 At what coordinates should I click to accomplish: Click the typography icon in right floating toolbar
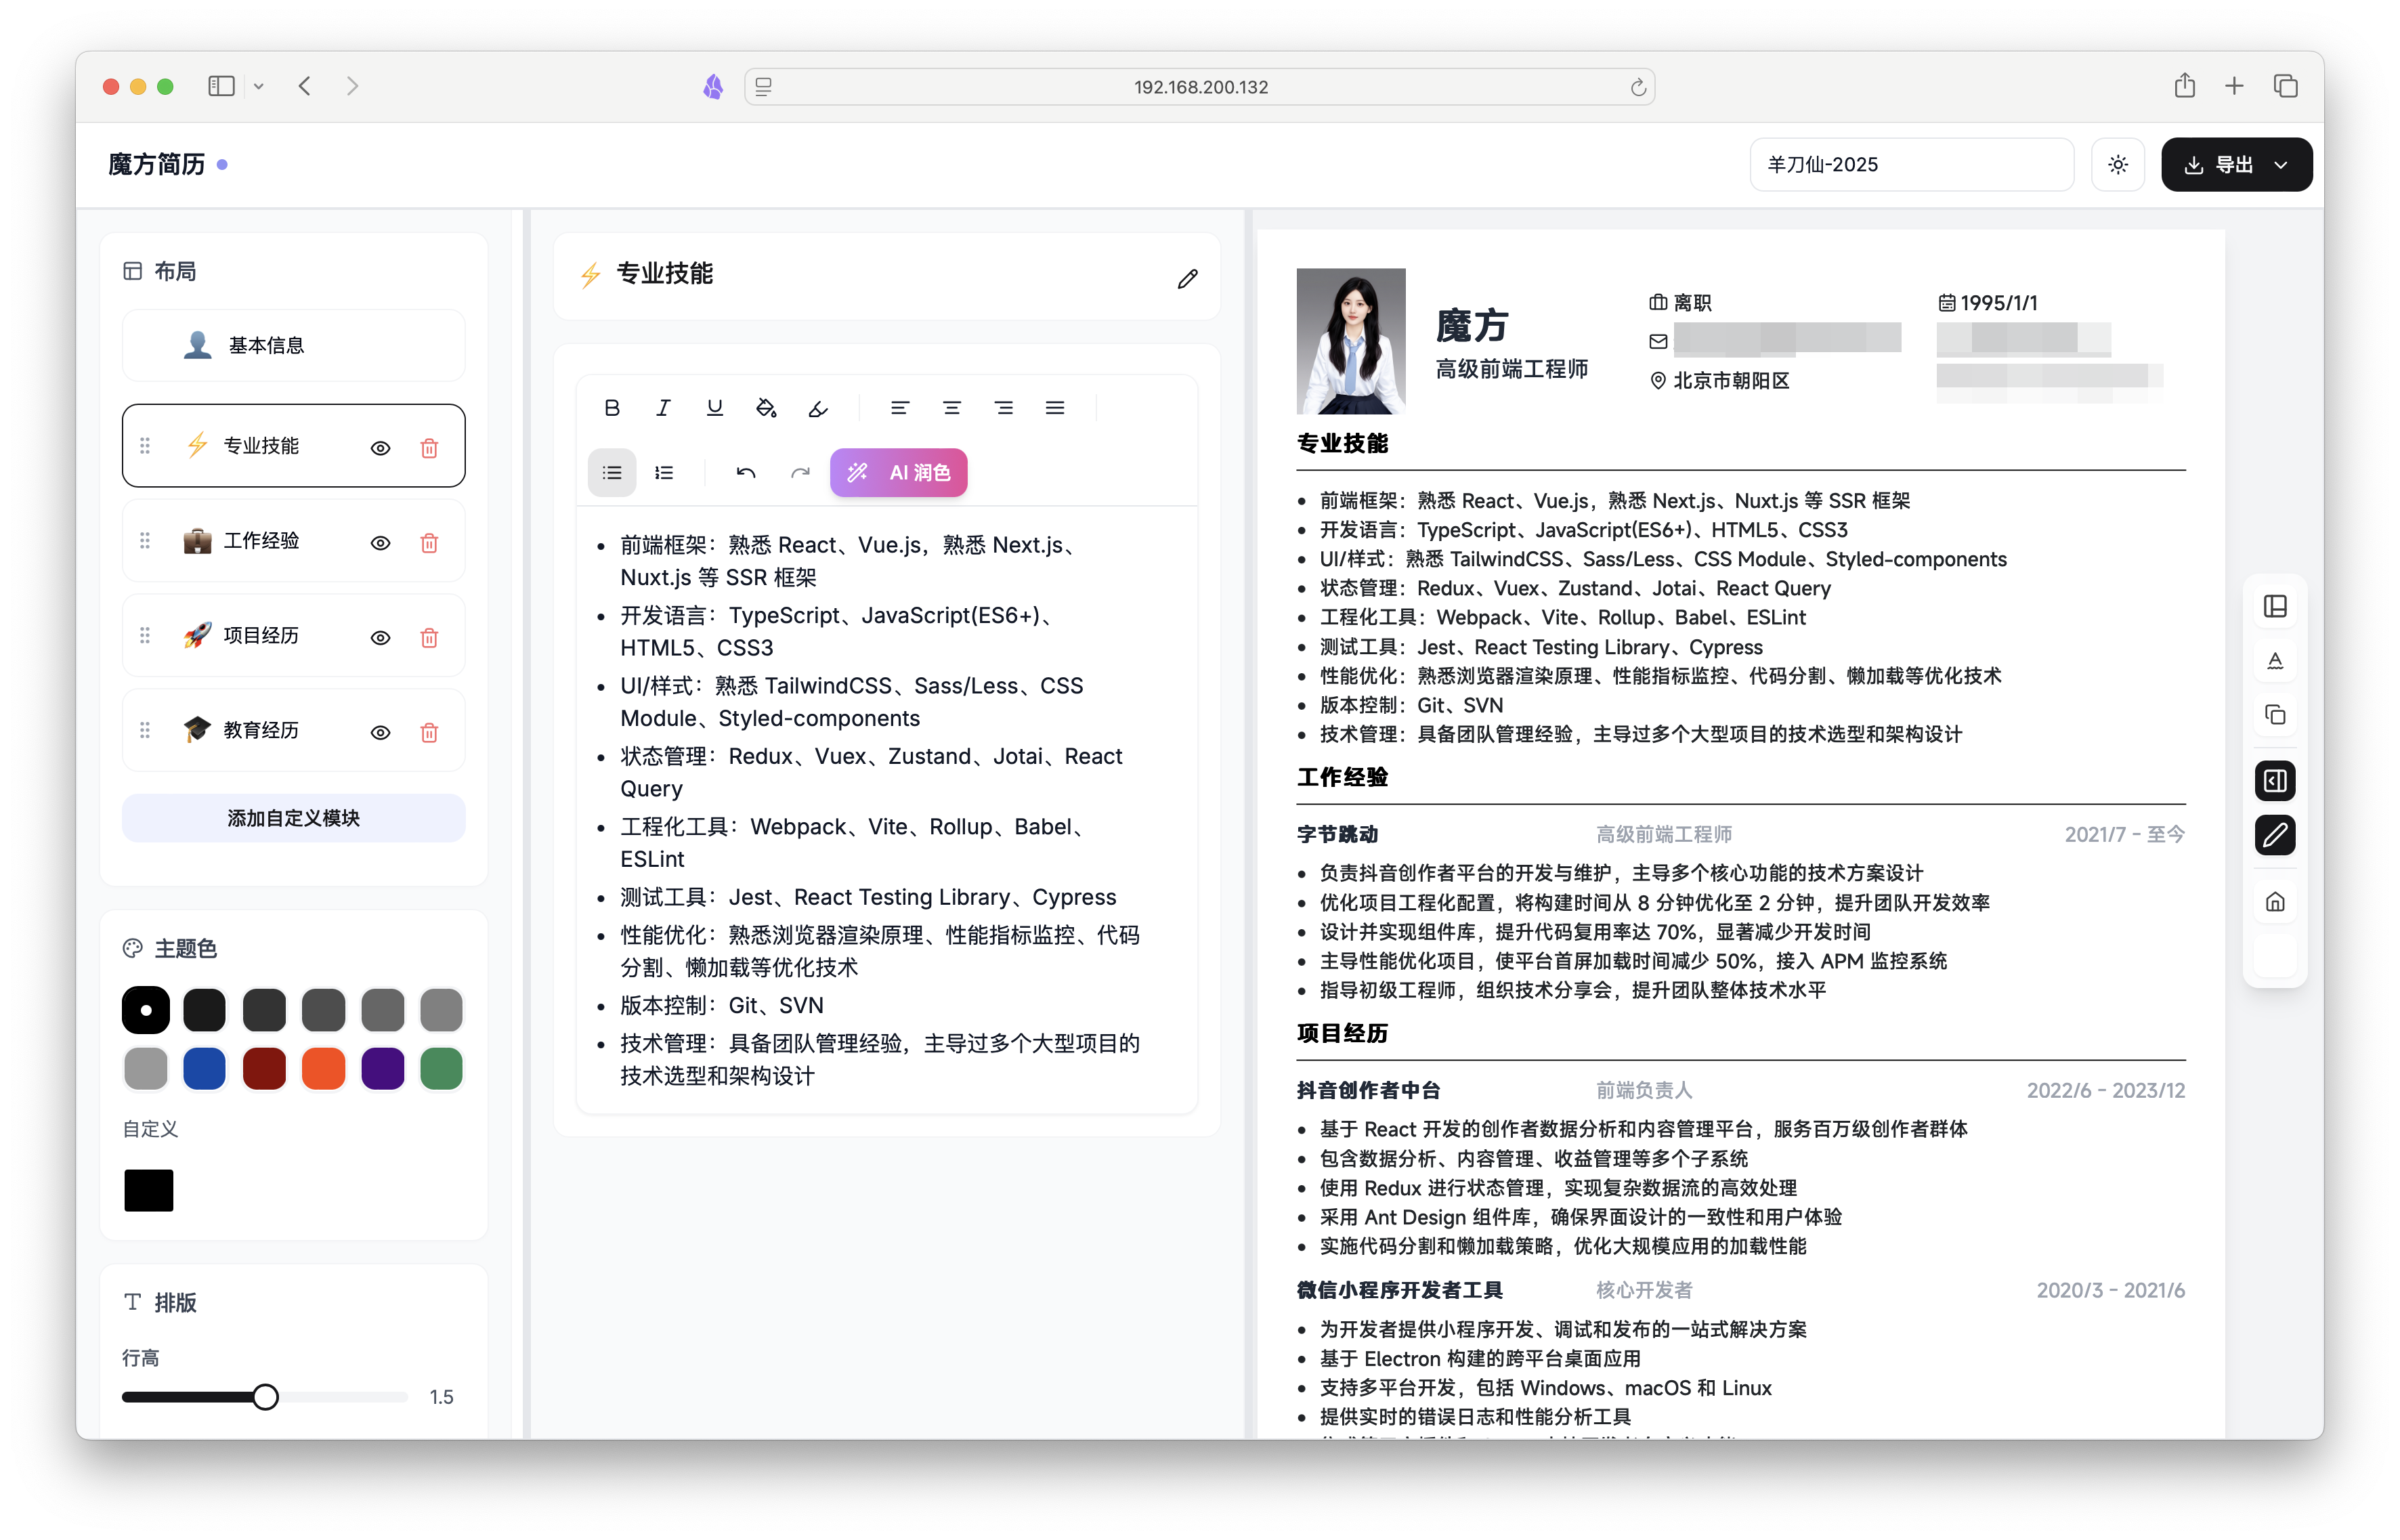[2275, 660]
